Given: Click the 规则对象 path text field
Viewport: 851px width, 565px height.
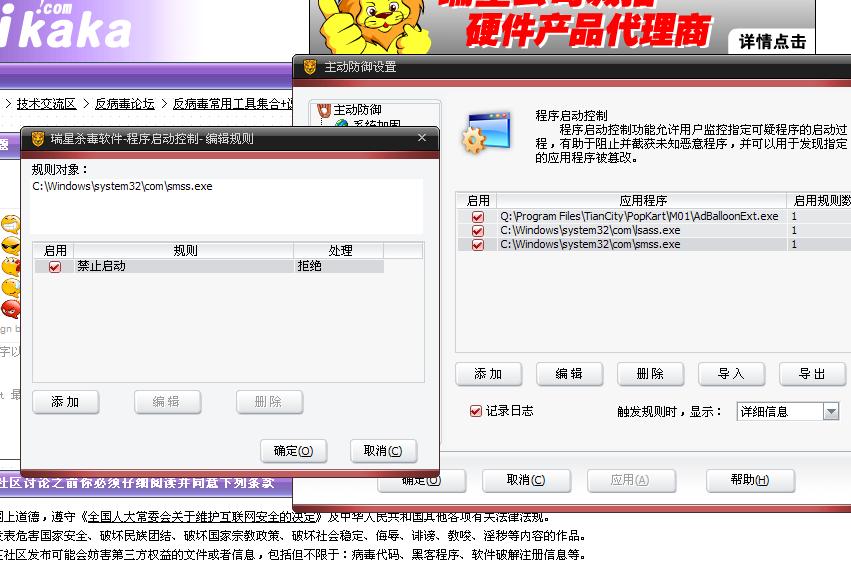Looking at the screenshot, I should (227, 206).
